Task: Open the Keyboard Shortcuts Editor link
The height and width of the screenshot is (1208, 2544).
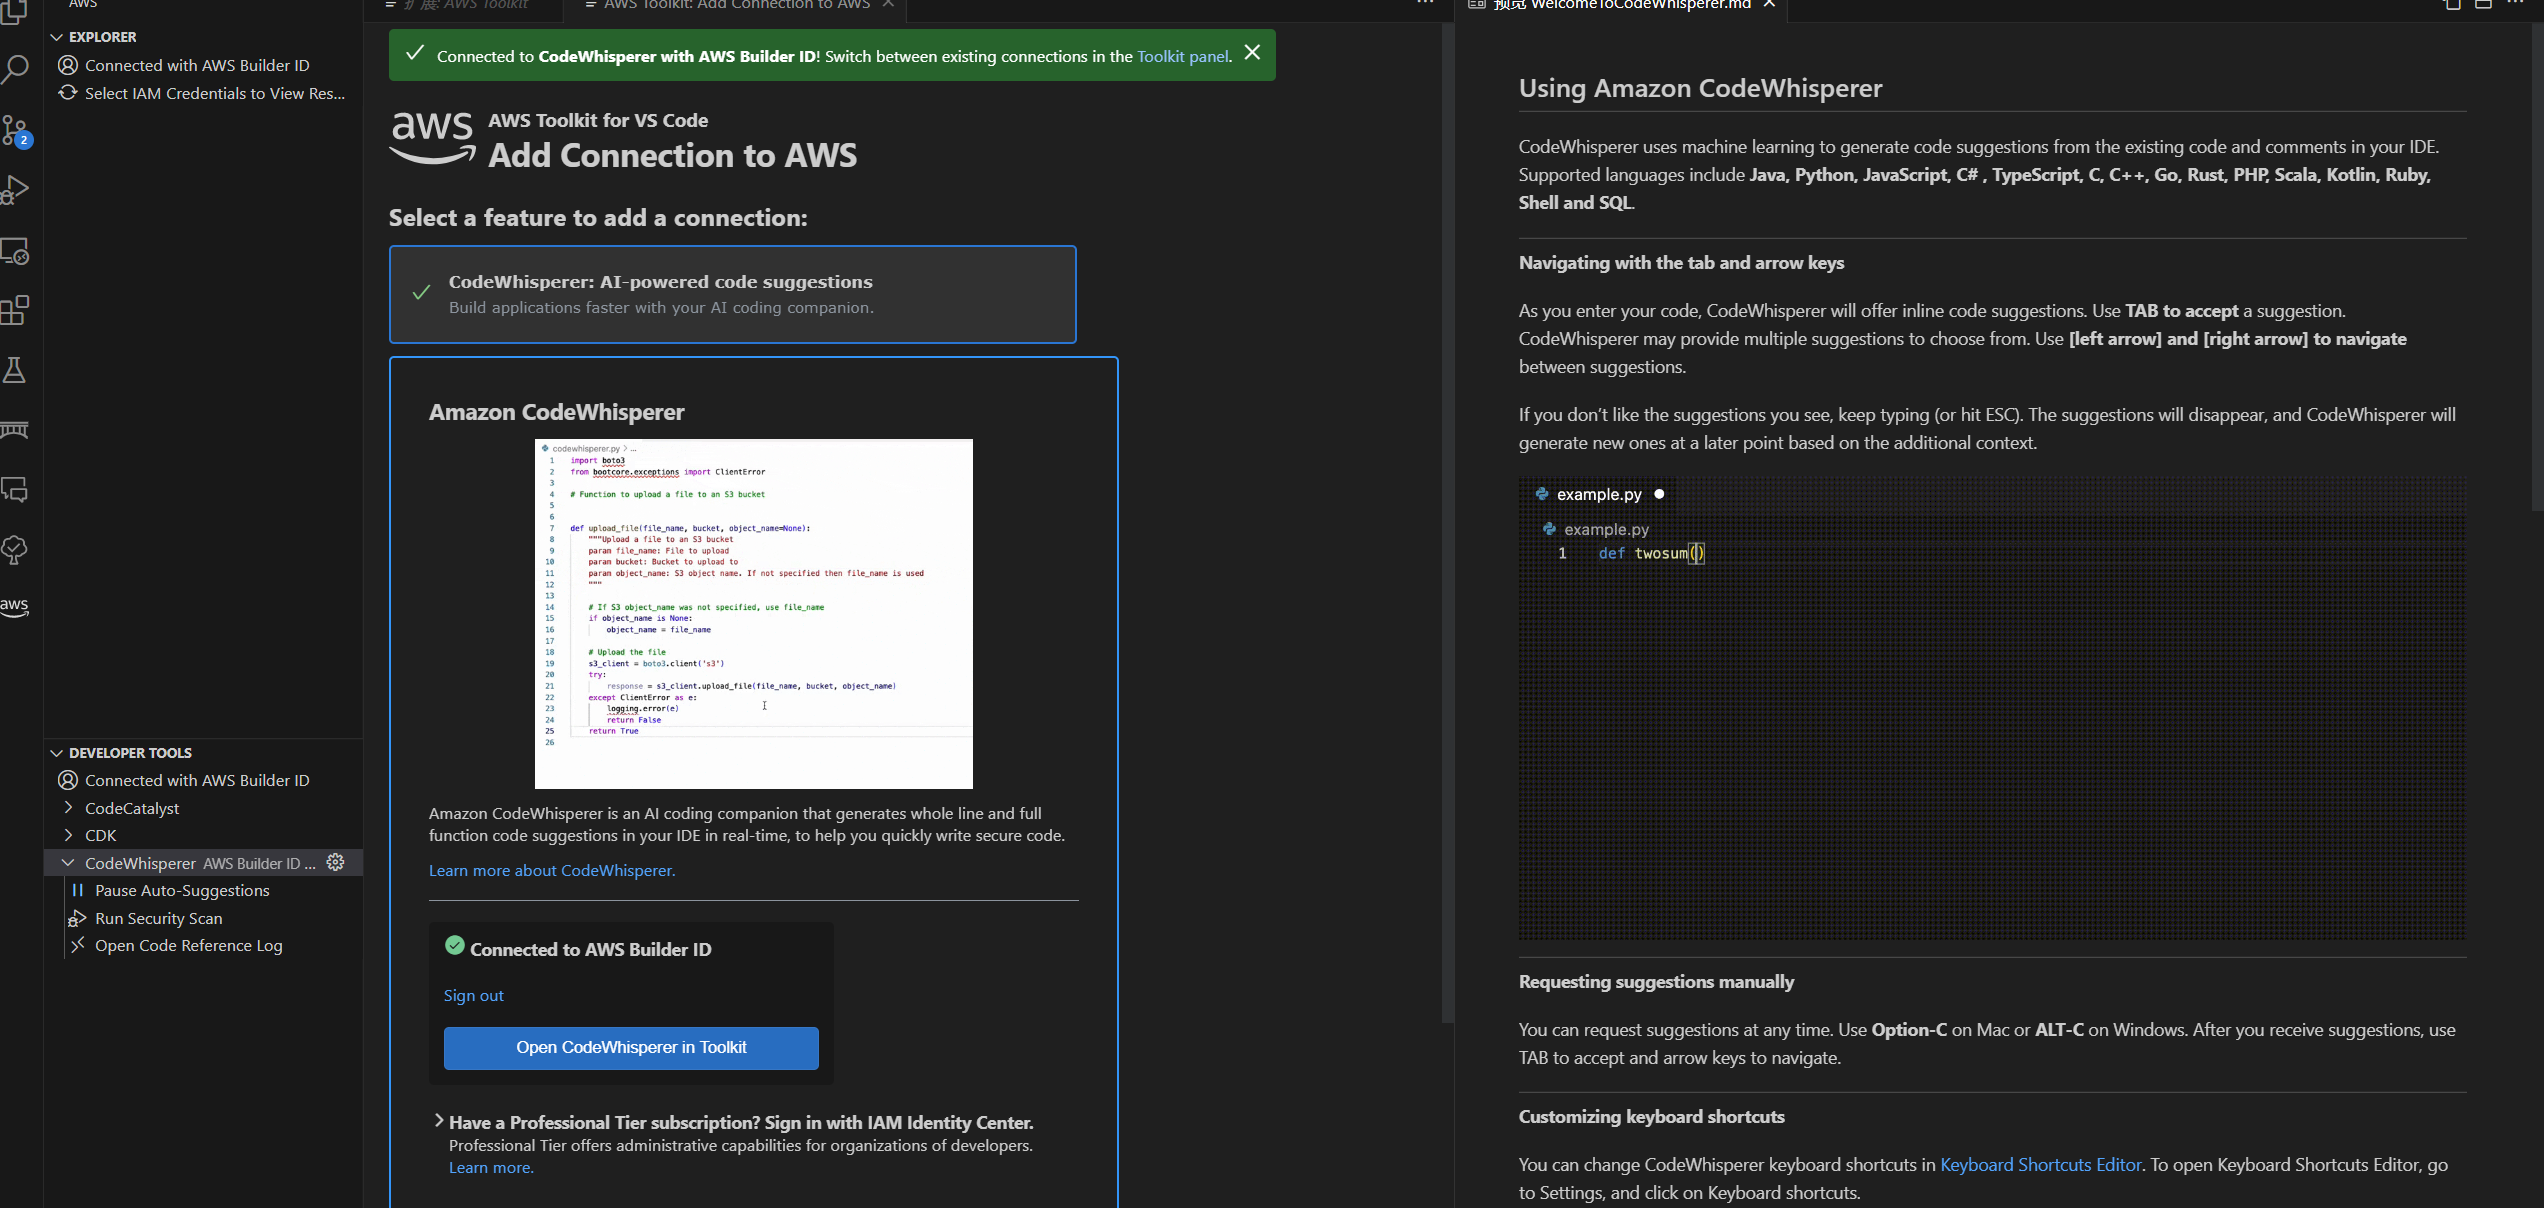Action: click(2040, 1164)
